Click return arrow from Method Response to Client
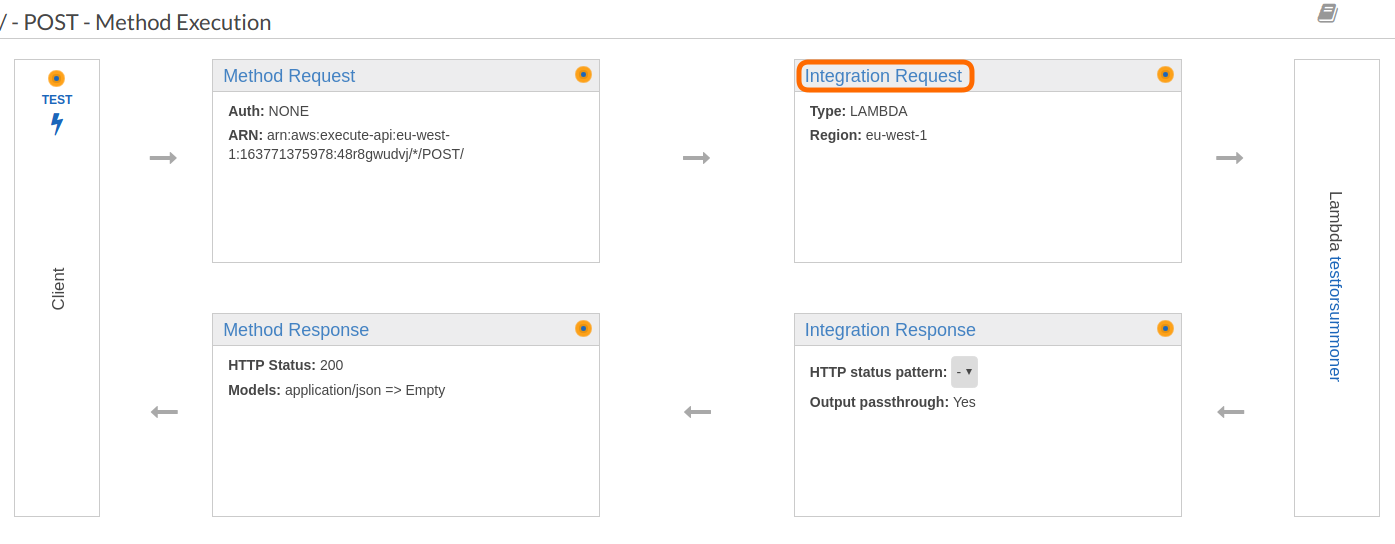 [164, 412]
